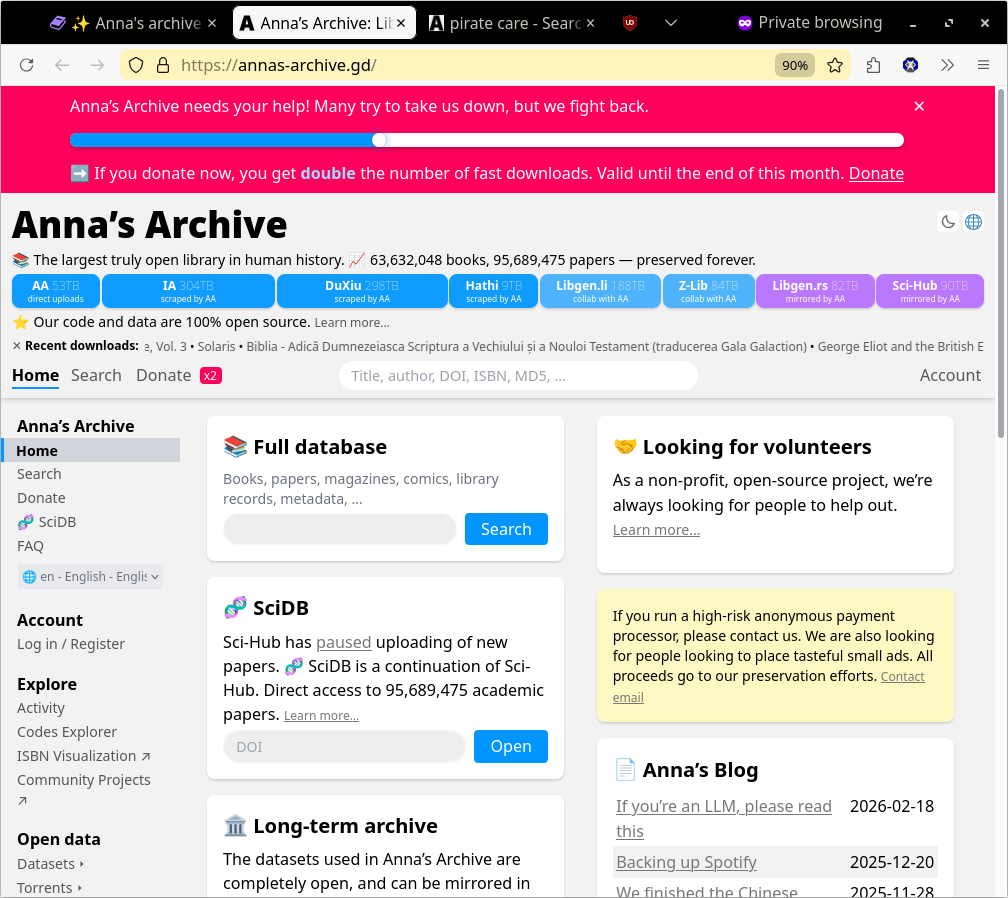Focus the DOI input field

344,746
